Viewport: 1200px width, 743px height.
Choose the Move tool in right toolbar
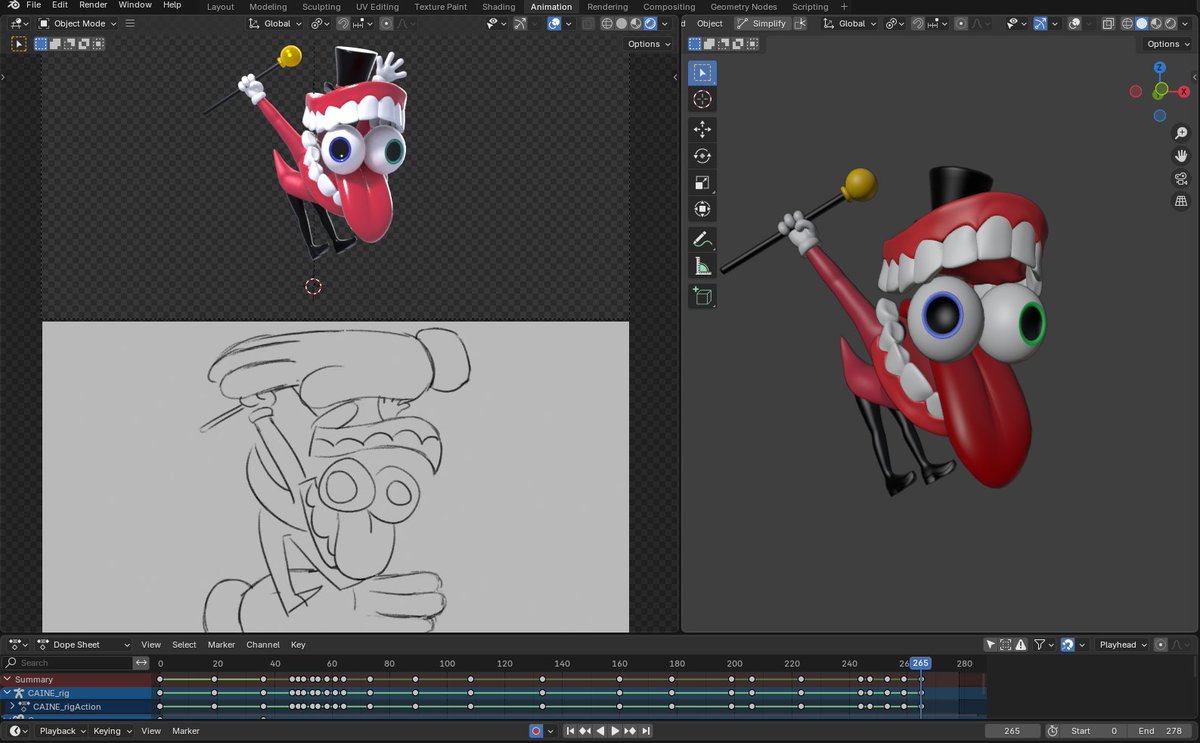click(702, 129)
